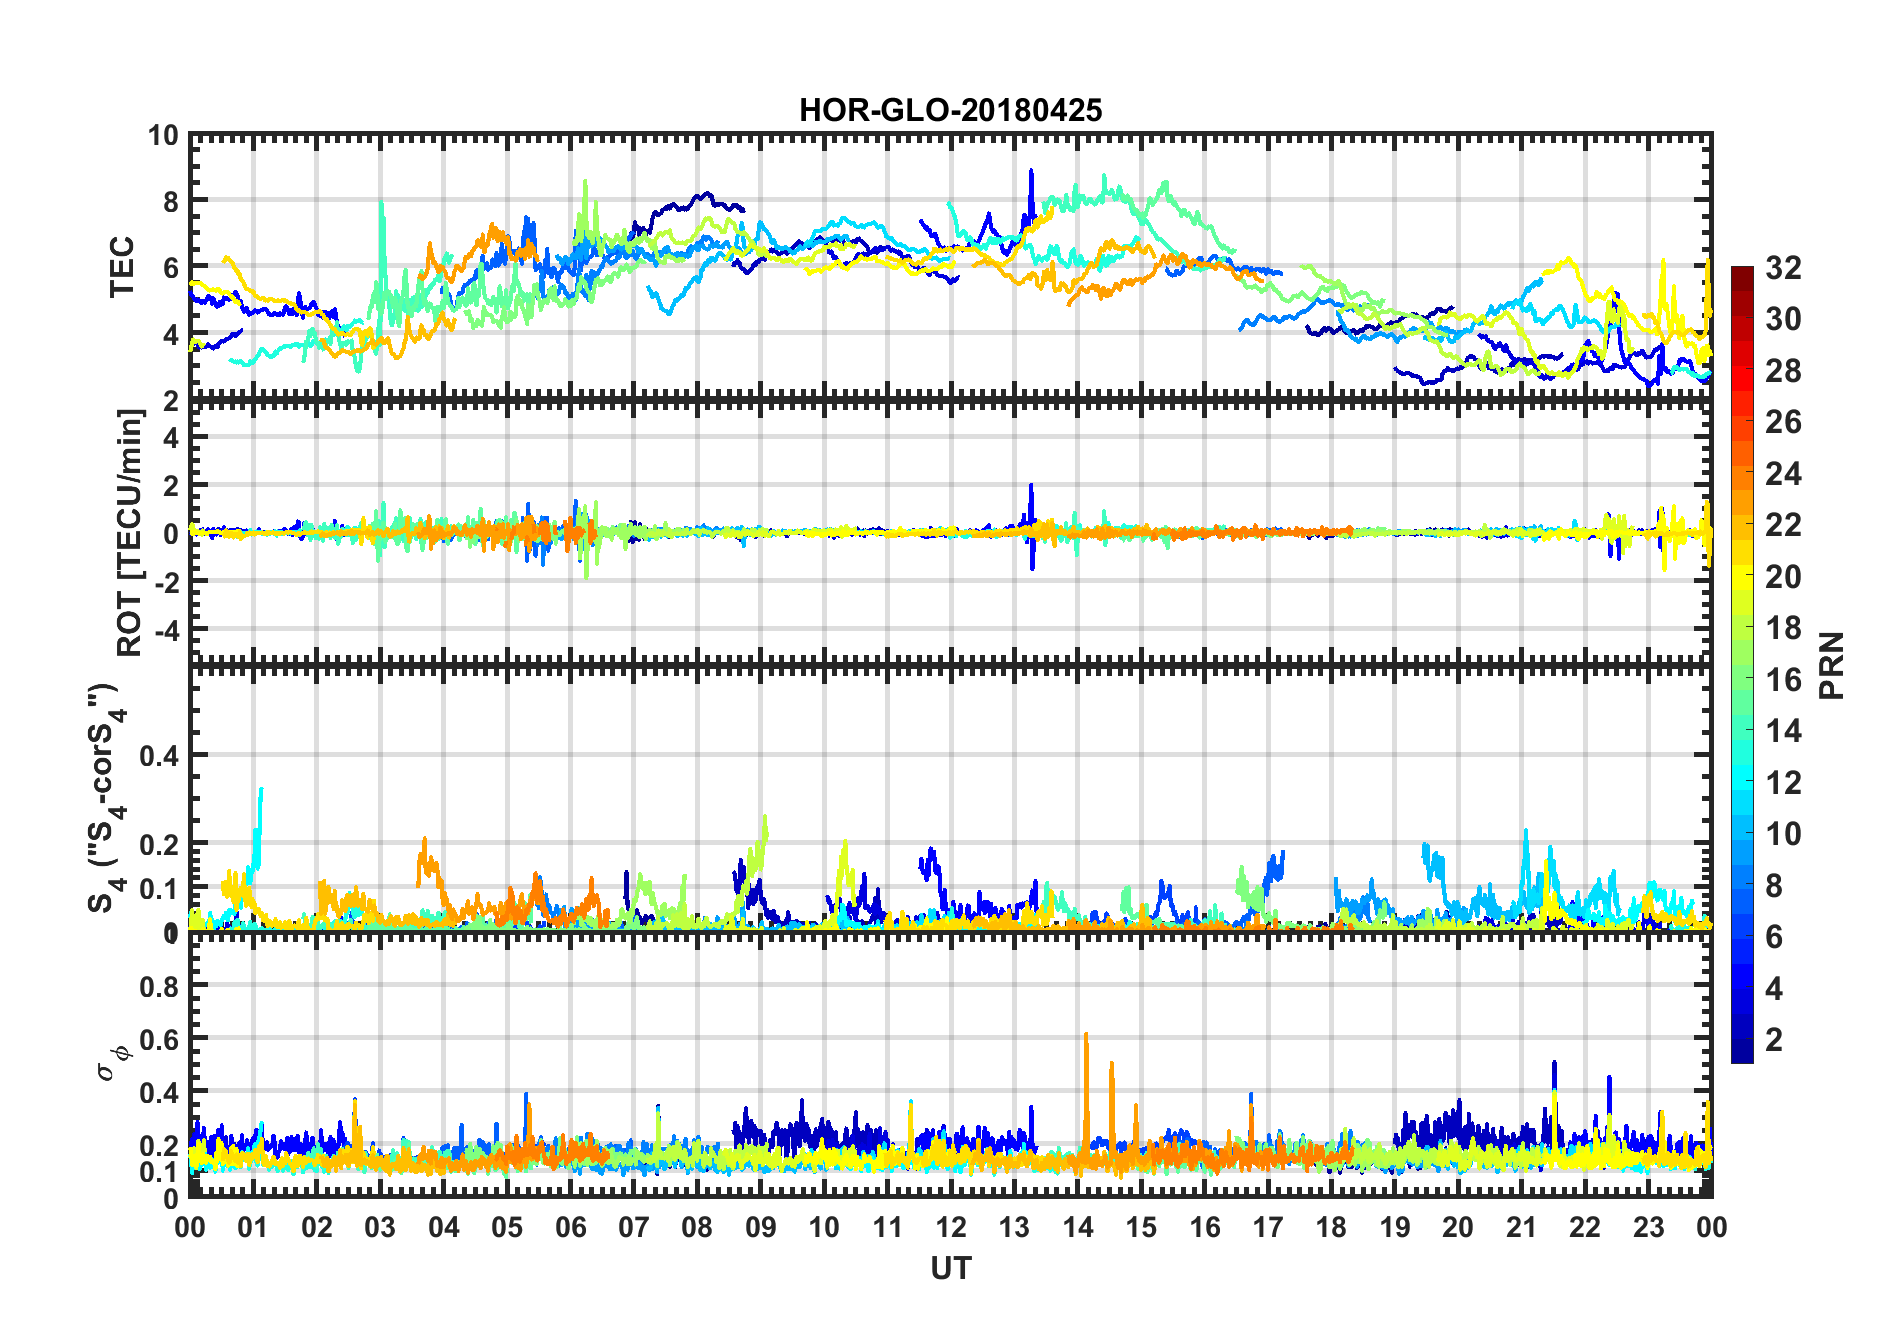The image size is (1902, 1330).
Task: Select the PRN colorbar tick "14"
Action: (1783, 731)
